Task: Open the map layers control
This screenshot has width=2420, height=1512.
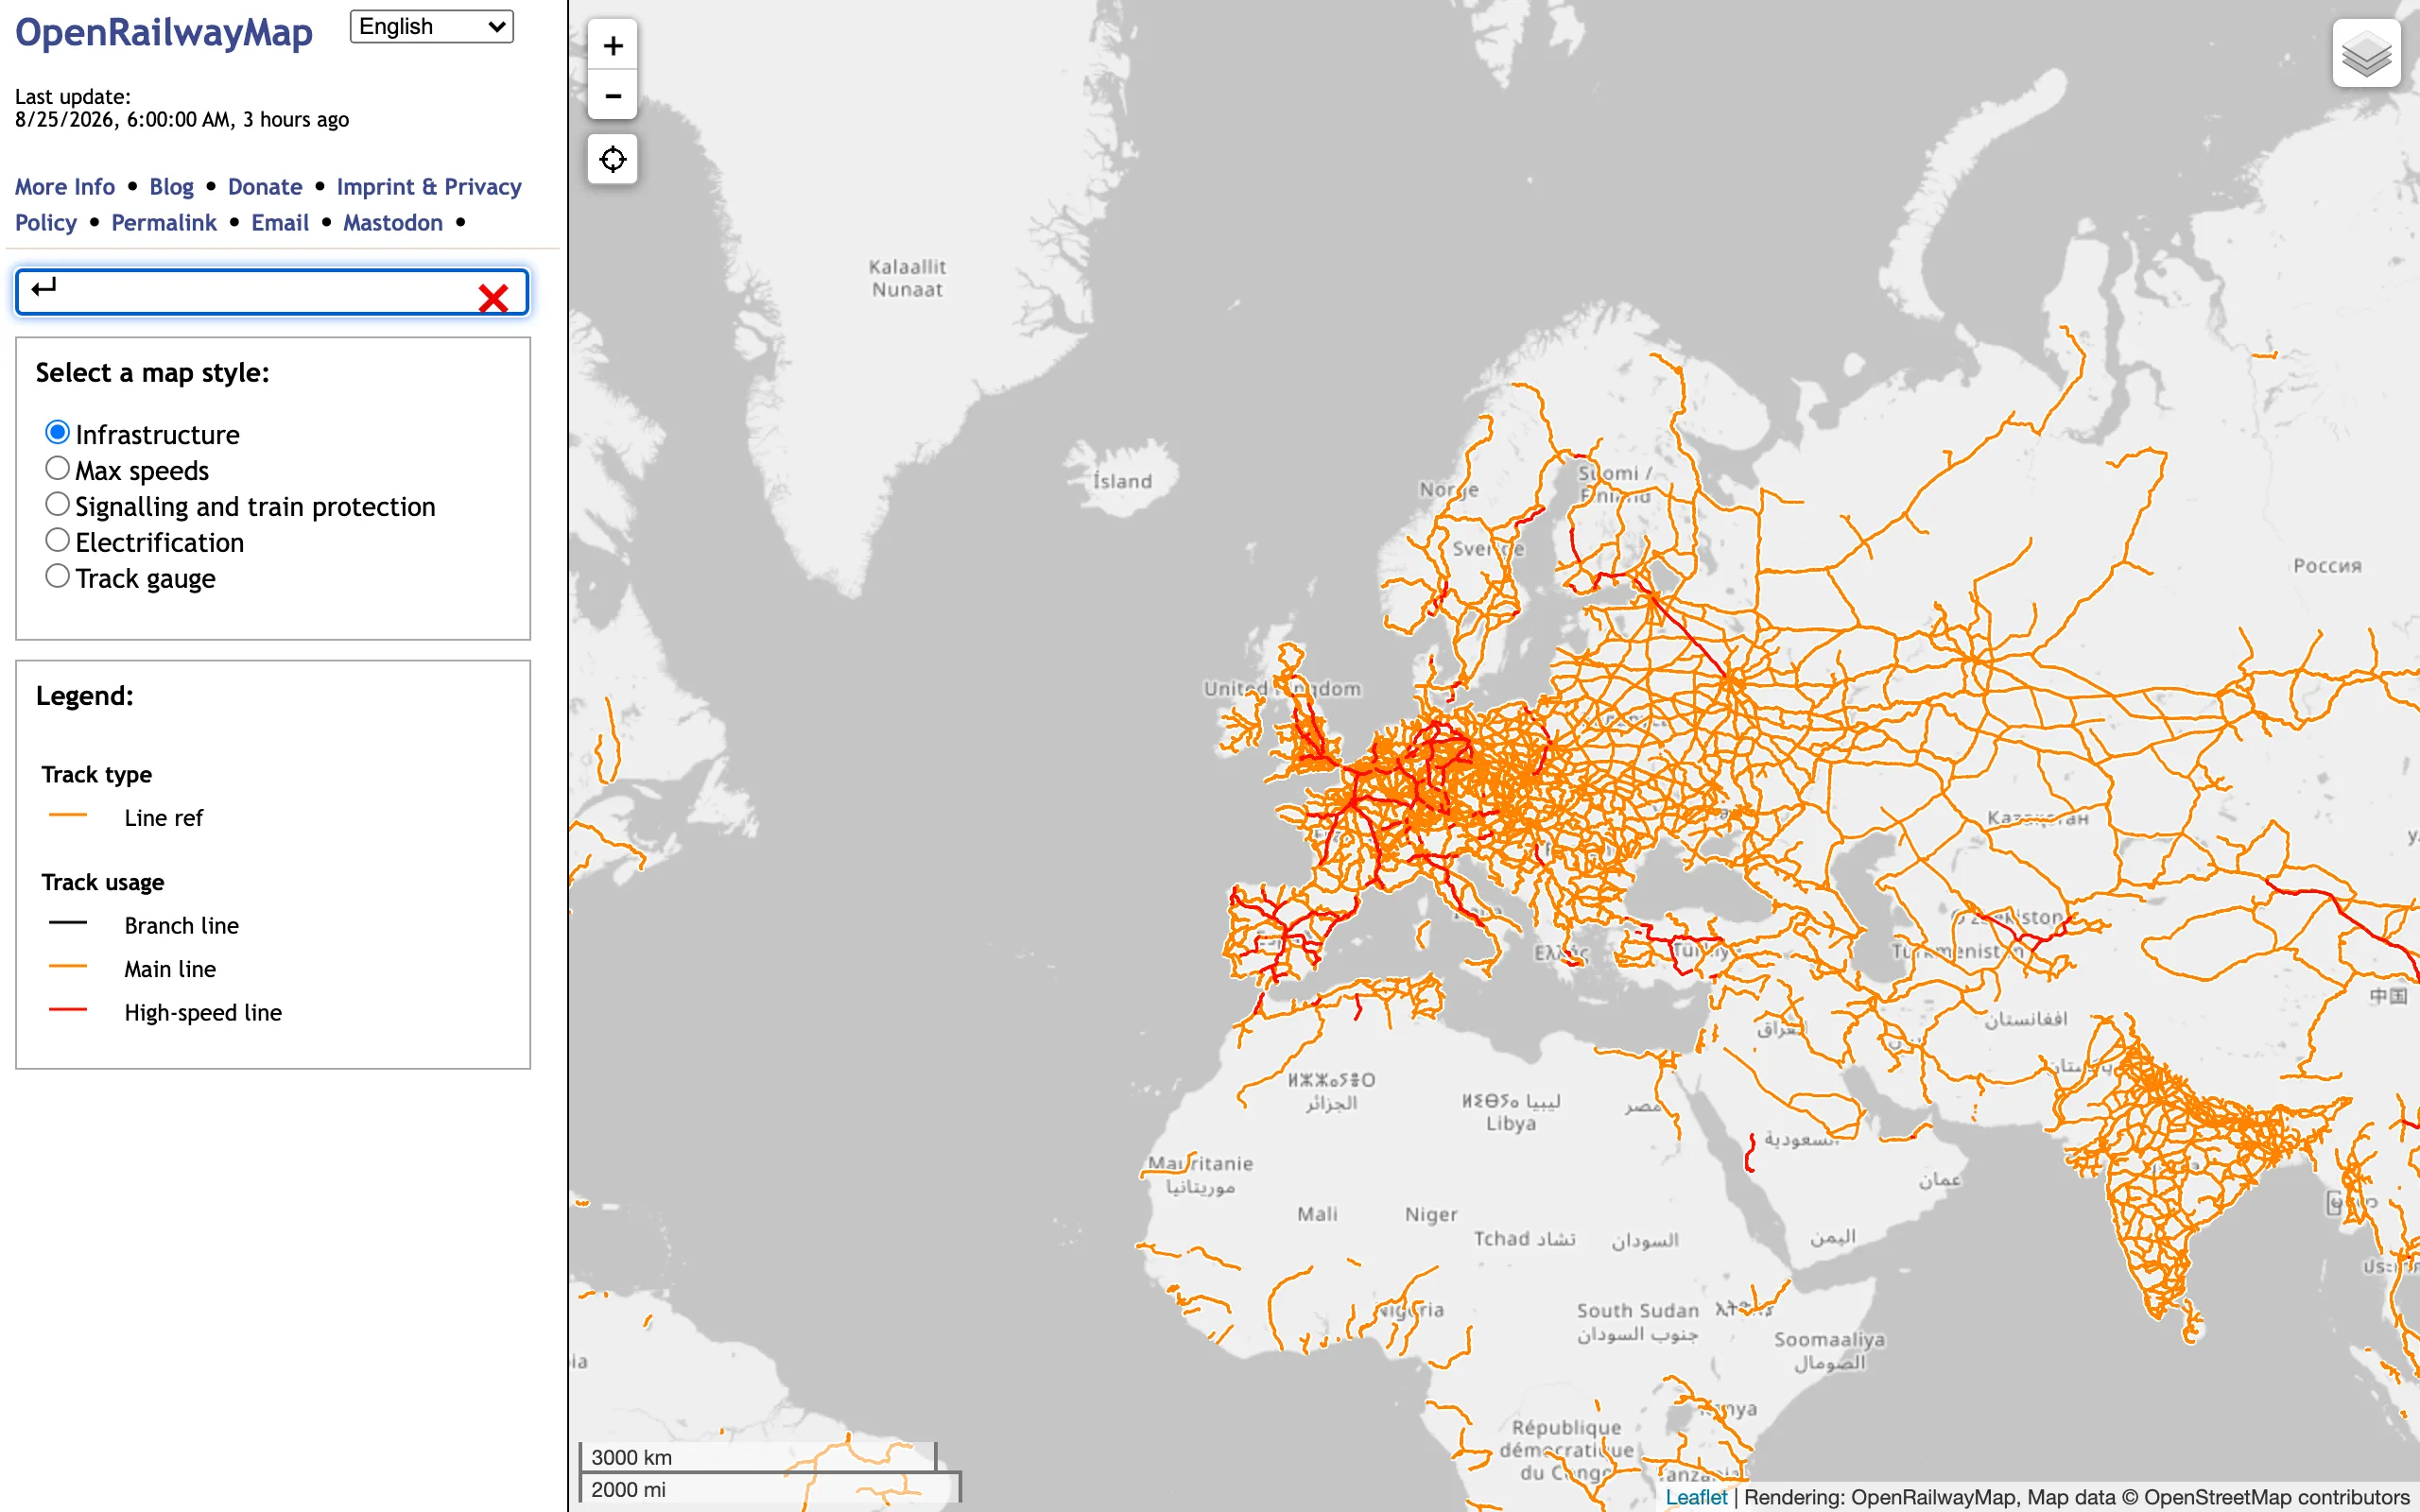Action: point(2366,53)
